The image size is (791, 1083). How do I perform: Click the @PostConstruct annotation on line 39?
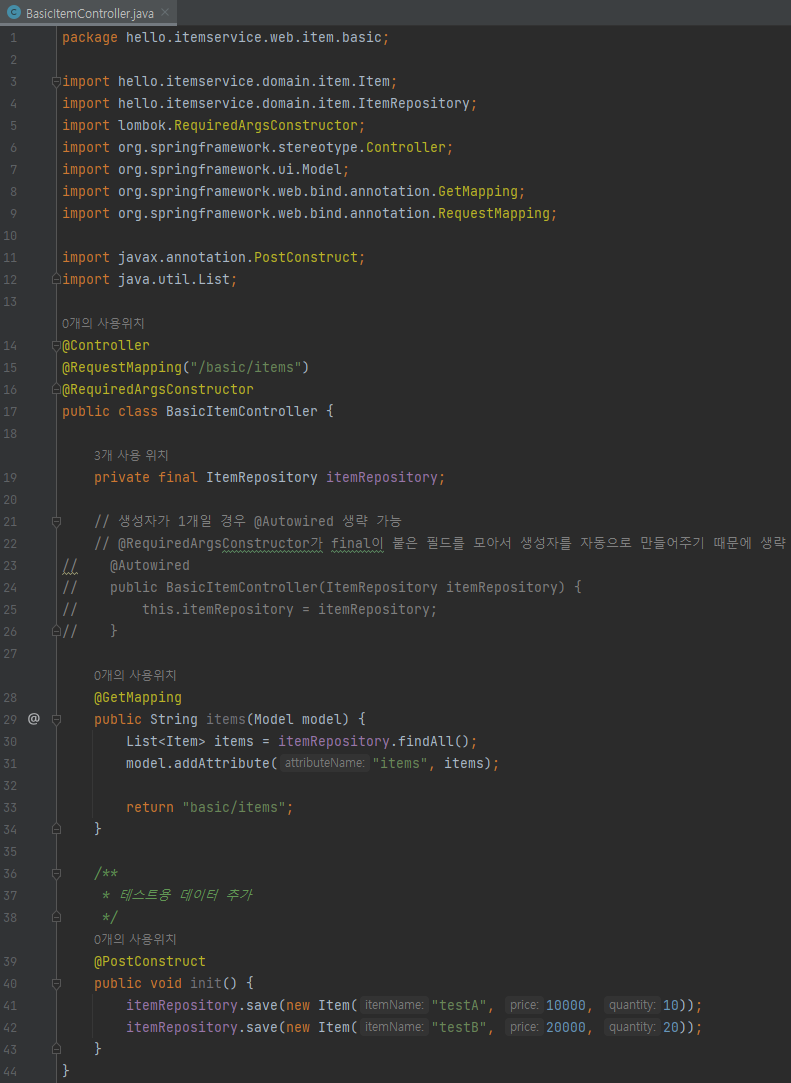pos(150,961)
